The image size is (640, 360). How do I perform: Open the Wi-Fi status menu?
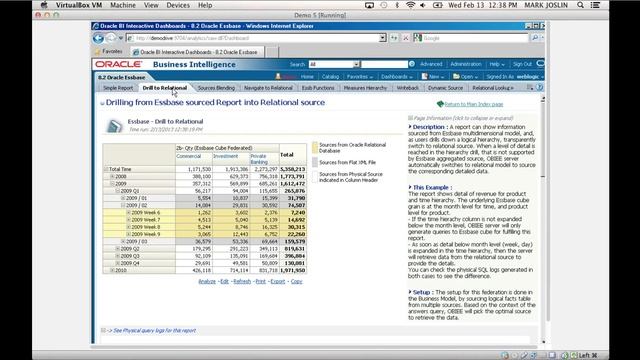click(x=410, y=5)
